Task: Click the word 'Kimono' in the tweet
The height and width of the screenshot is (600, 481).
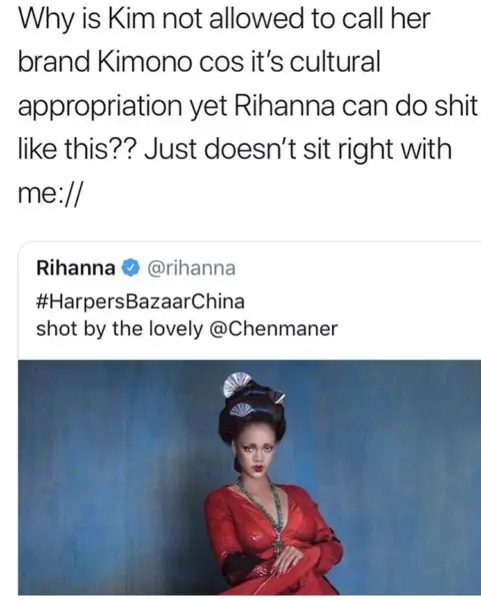Action: pyautogui.click(x=145, y=61)
